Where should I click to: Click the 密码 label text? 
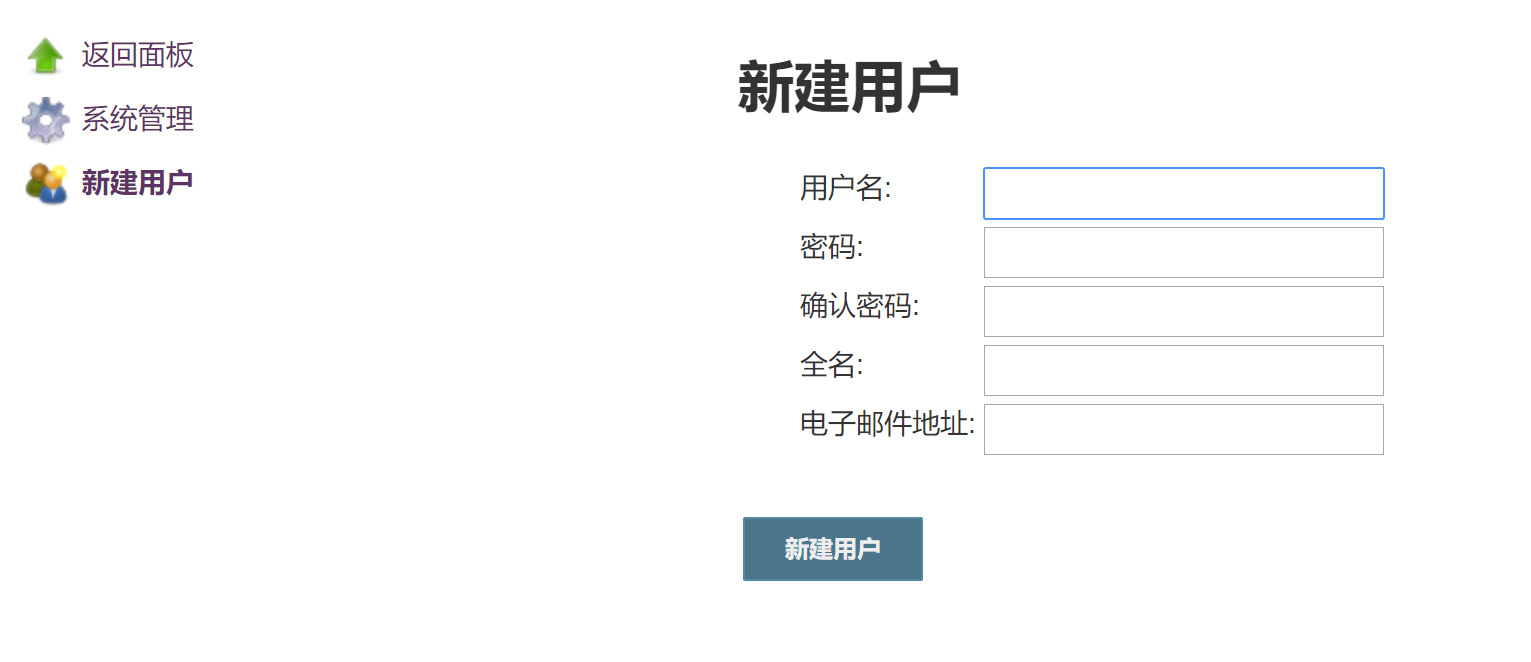click(831, 247)
